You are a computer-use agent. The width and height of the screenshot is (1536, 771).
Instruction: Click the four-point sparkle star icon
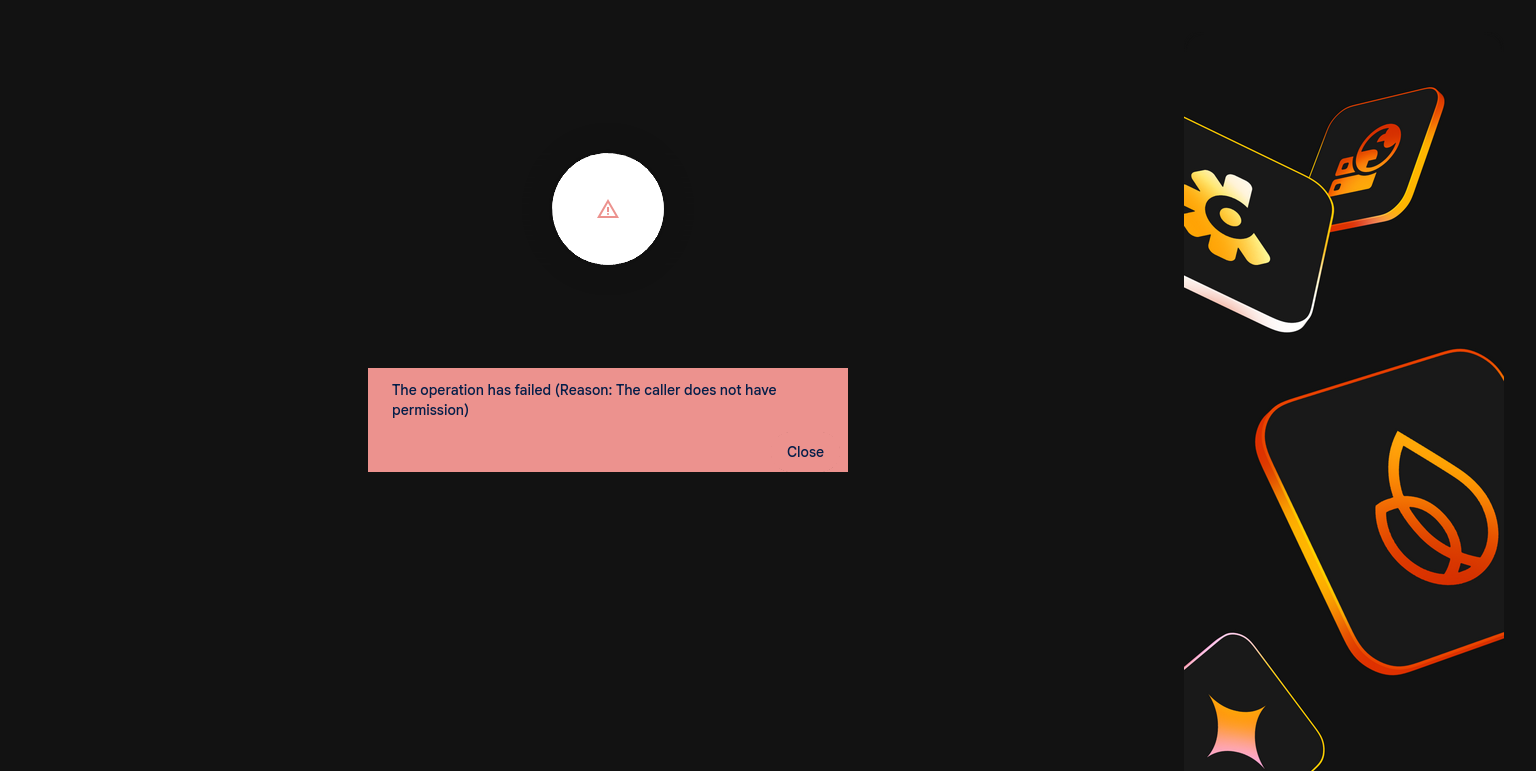(1235, 729)
